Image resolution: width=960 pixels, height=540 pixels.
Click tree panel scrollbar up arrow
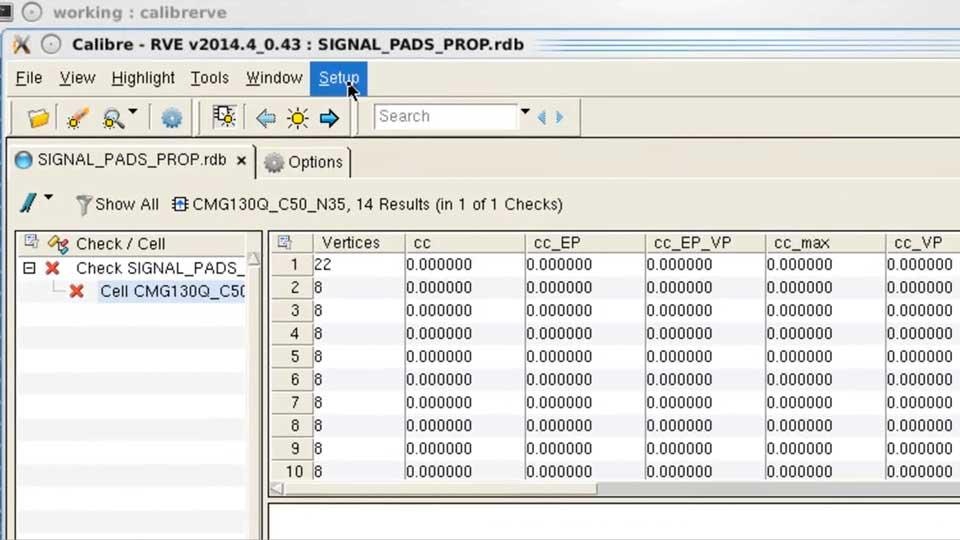tap(253, 259)
